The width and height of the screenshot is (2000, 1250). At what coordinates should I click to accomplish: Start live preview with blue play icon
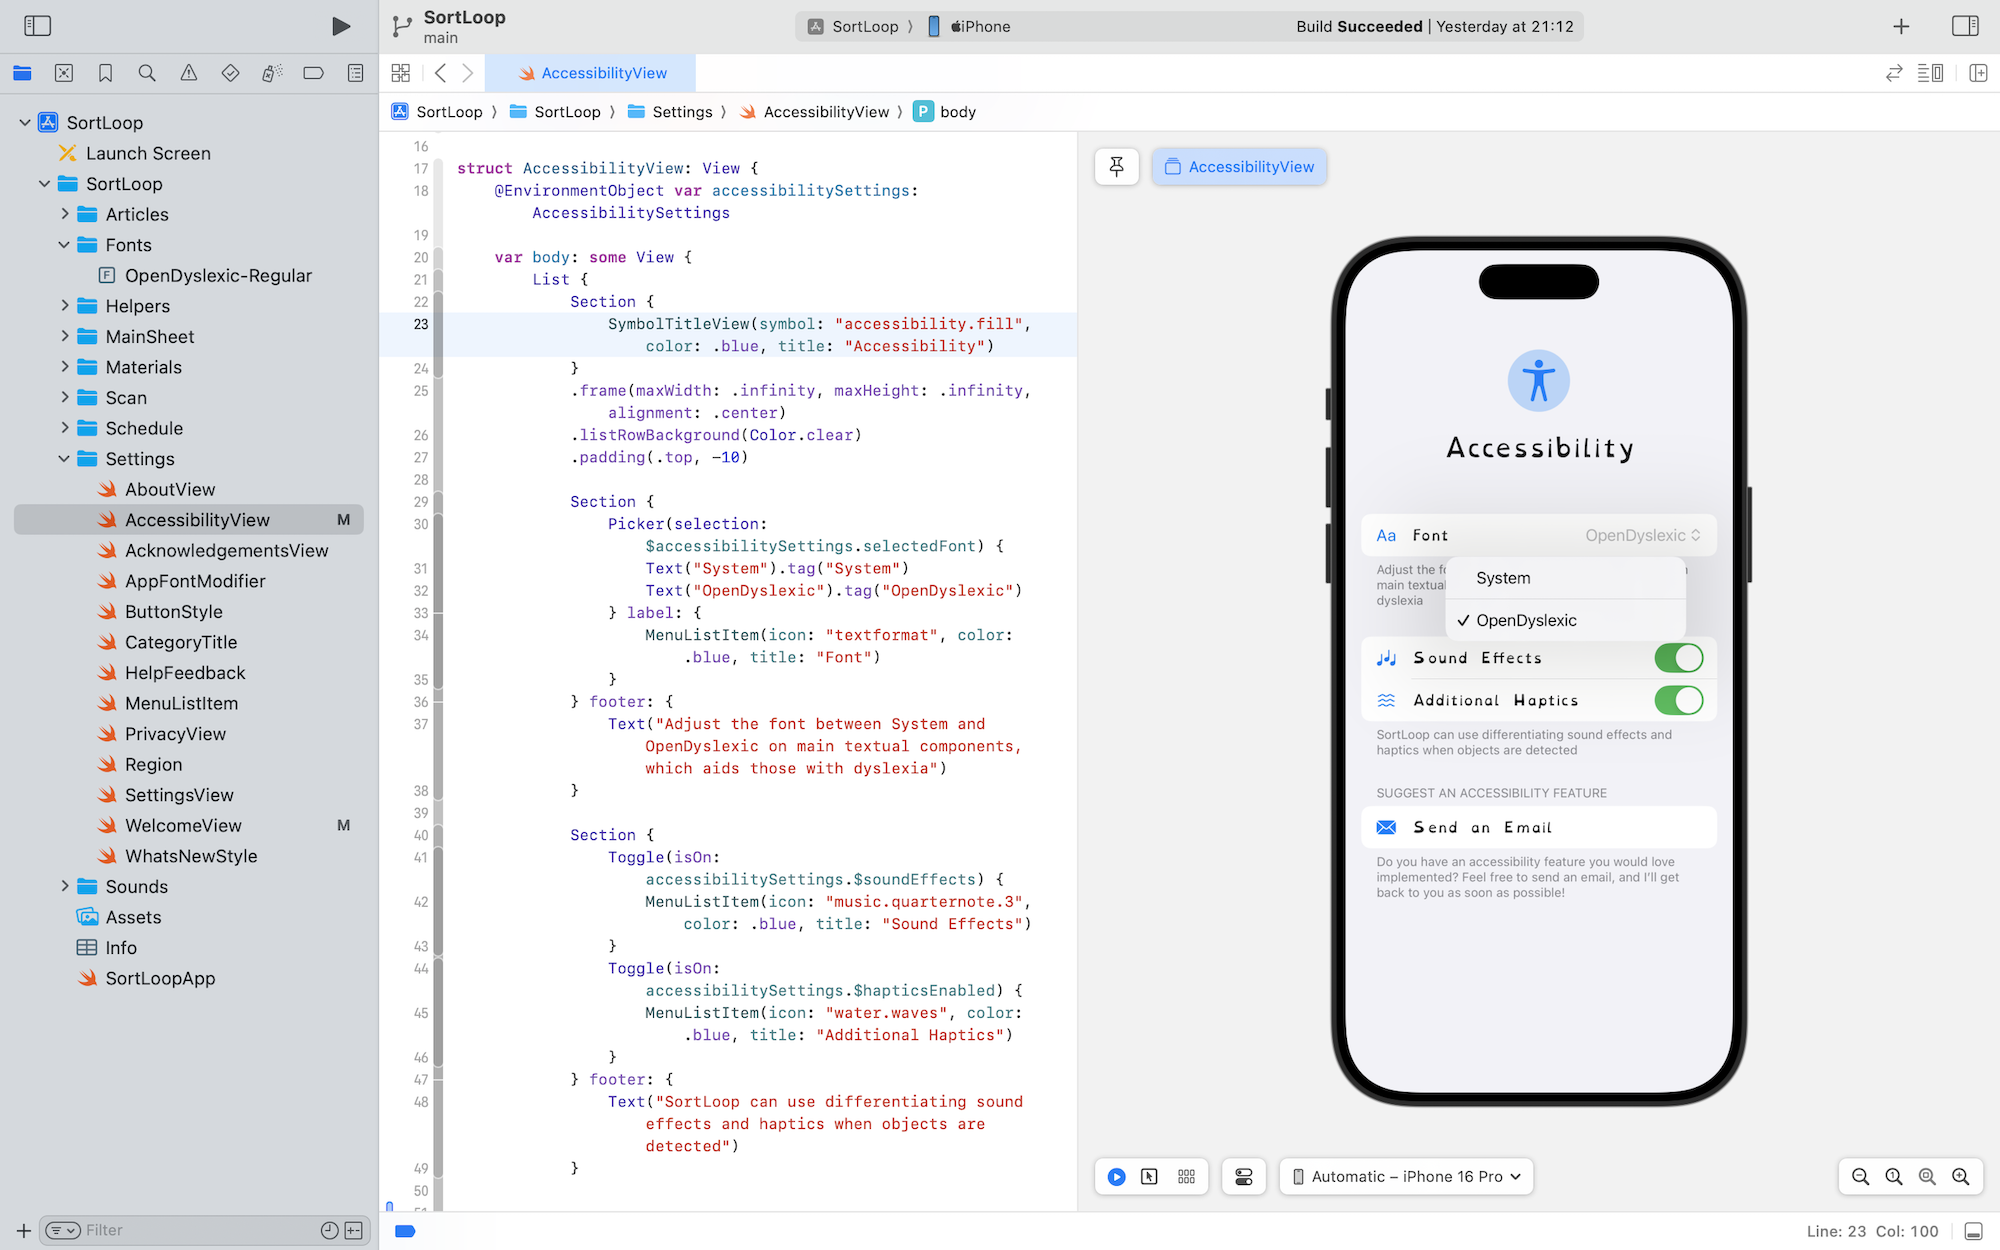(1117, 1177)
